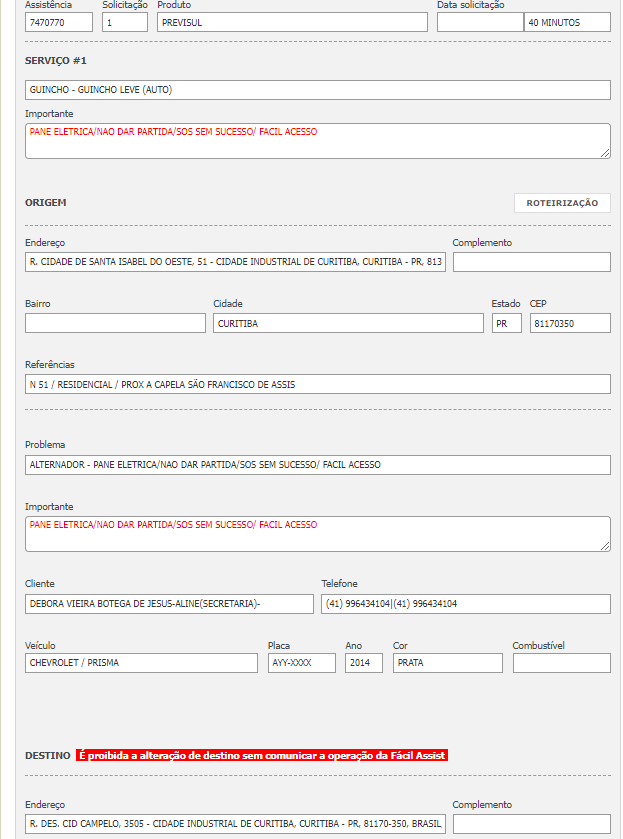The height and width of the screenshot is (839, 623).
Task: Select the Cidade field with CURITIBA
Action: 348,323
